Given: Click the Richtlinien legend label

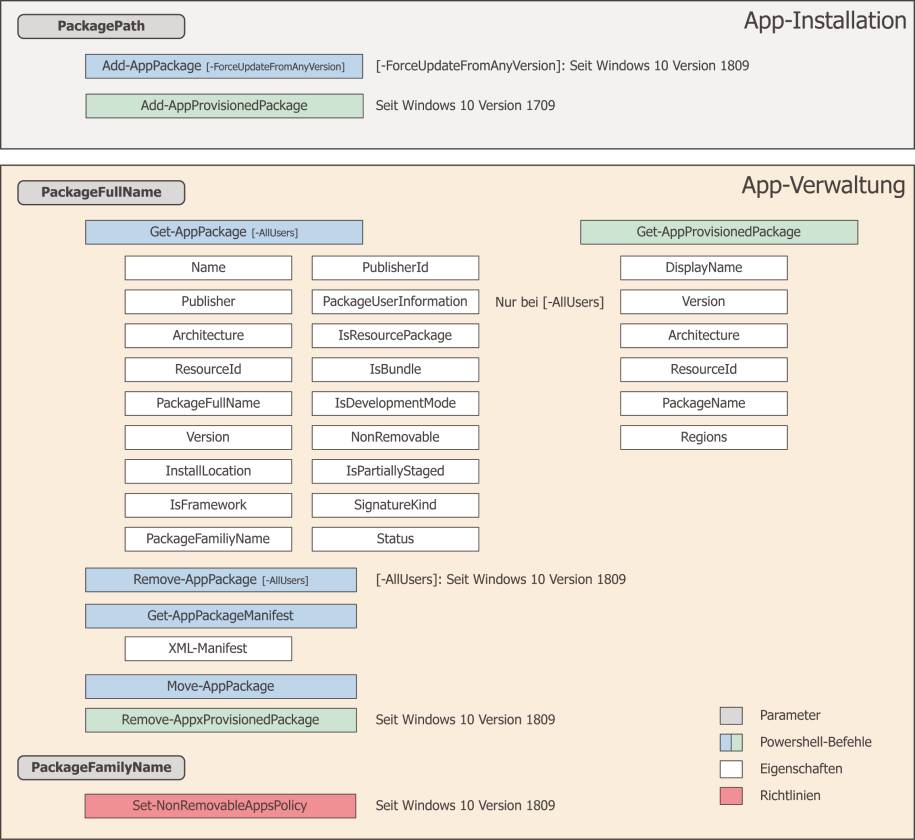Looking at the screenshot, I should click(x=790, y=796).
